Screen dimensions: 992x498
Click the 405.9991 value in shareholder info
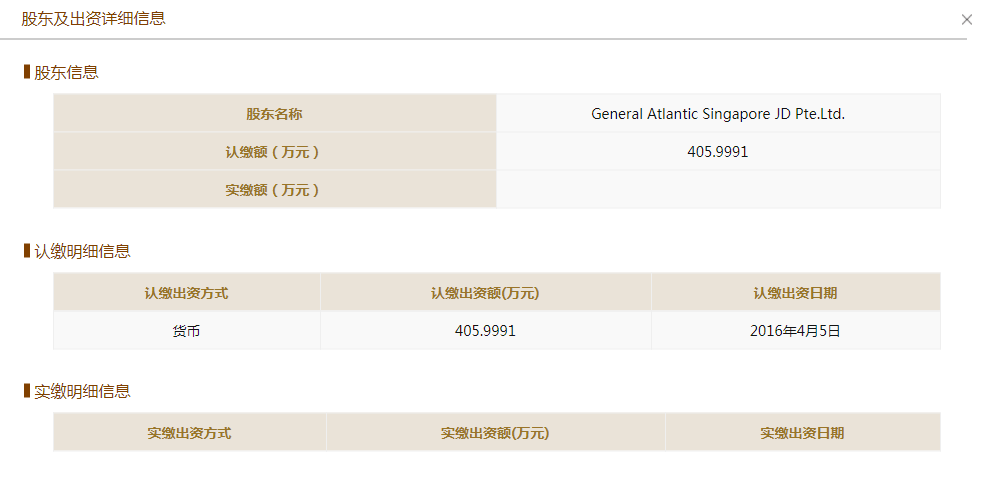718,151
